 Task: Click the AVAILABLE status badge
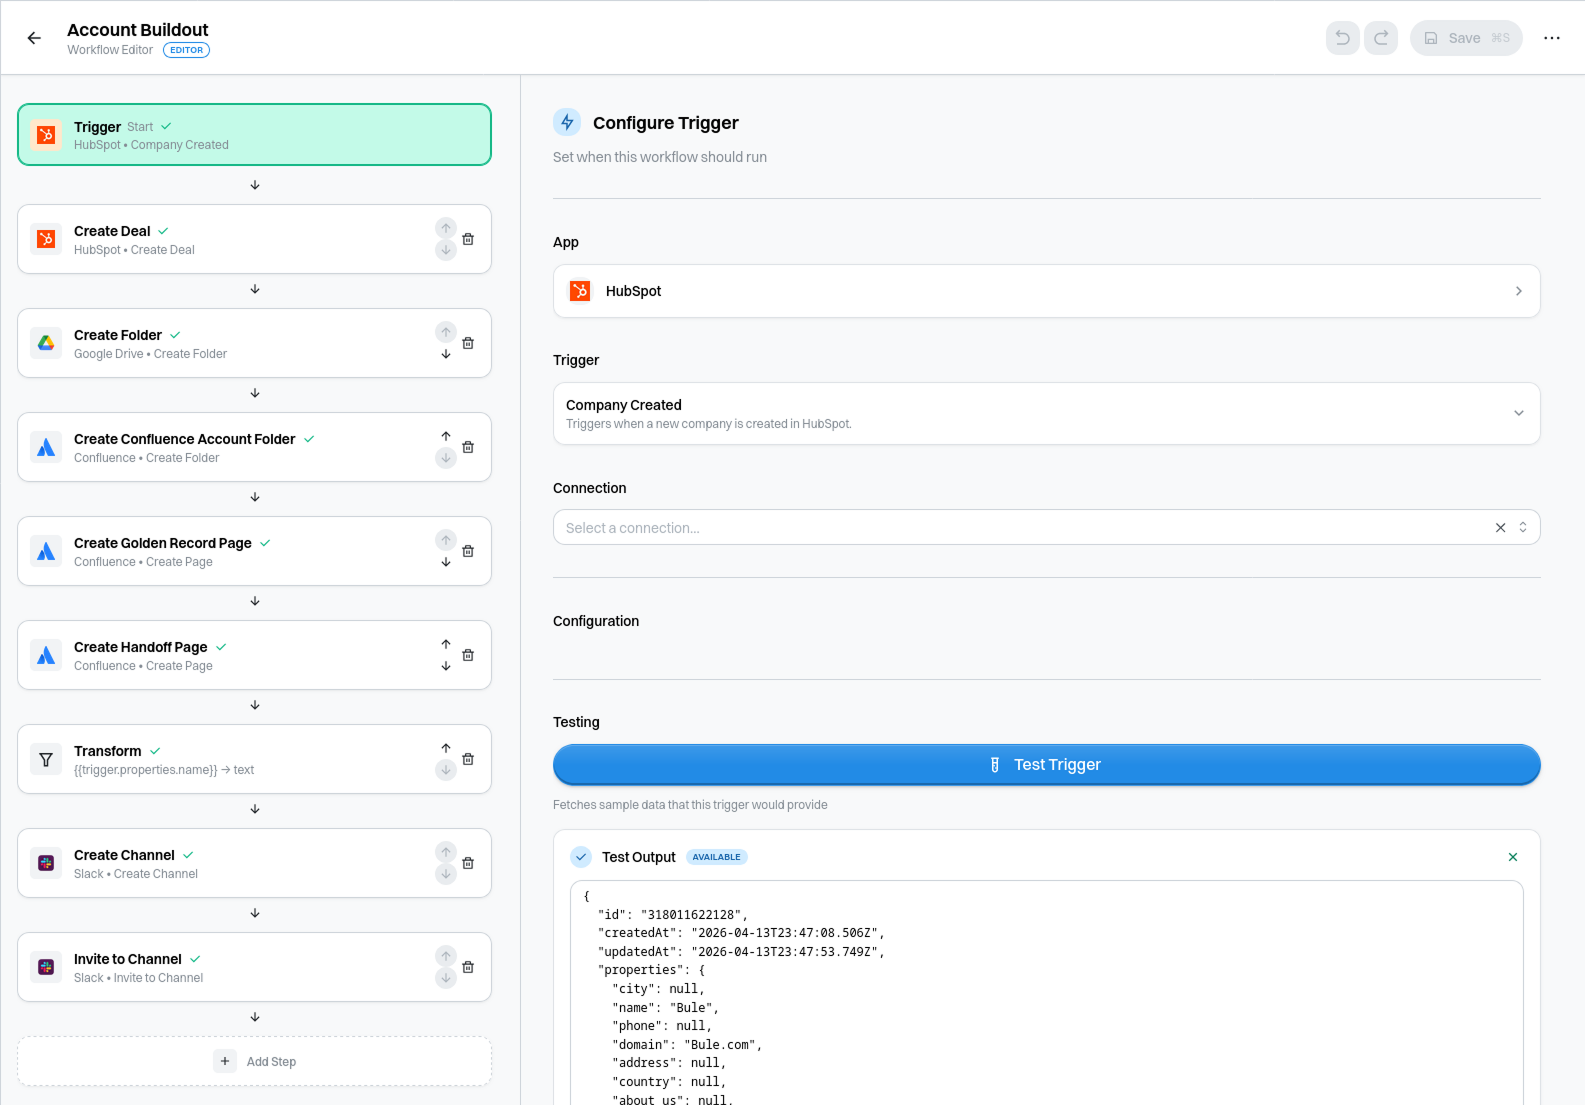717,857
